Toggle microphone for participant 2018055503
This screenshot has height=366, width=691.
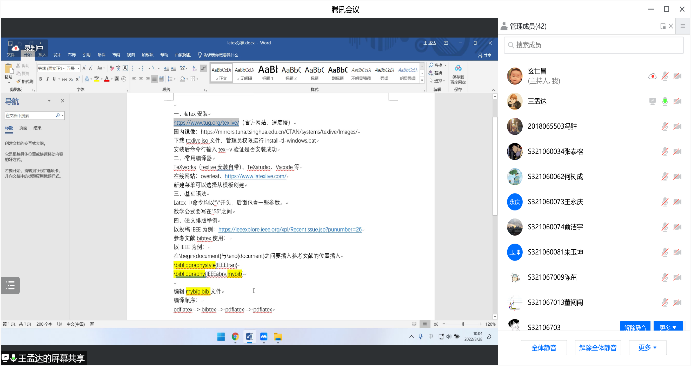(665, 126)
